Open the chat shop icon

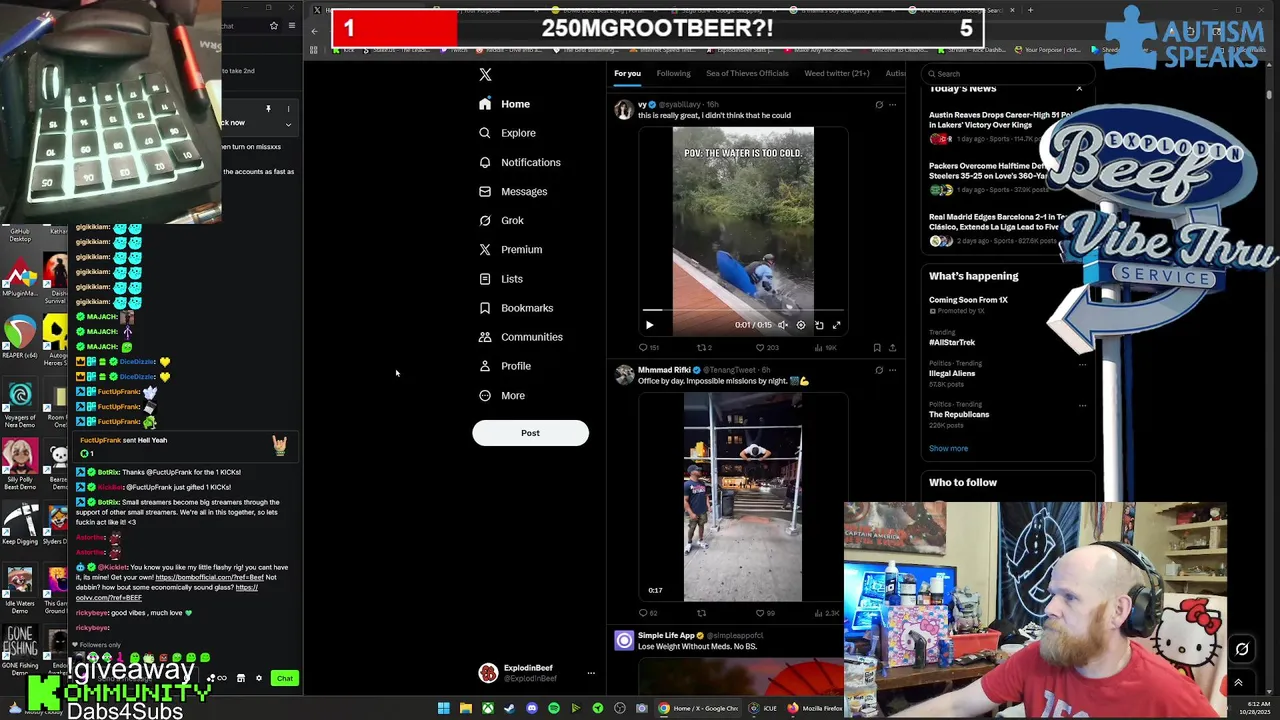click(241, 679)
